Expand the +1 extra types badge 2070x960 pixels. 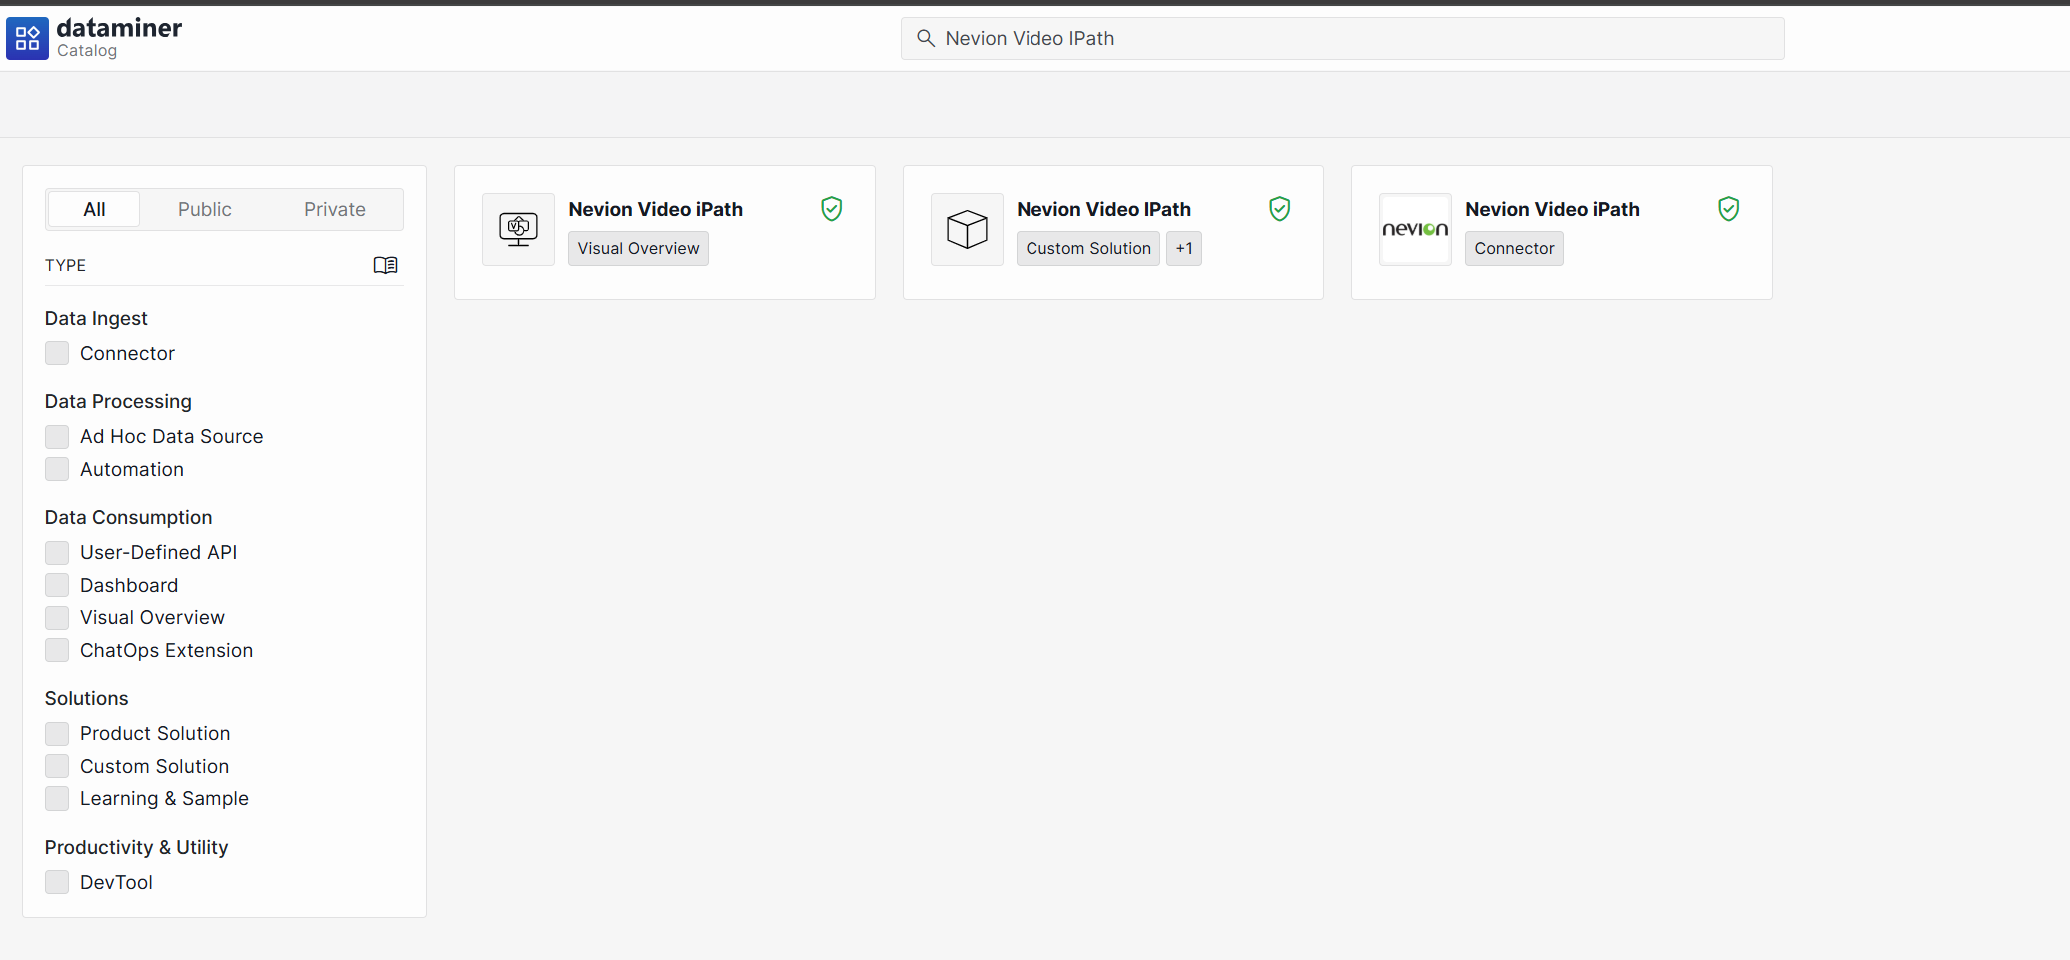(1184, 248)
